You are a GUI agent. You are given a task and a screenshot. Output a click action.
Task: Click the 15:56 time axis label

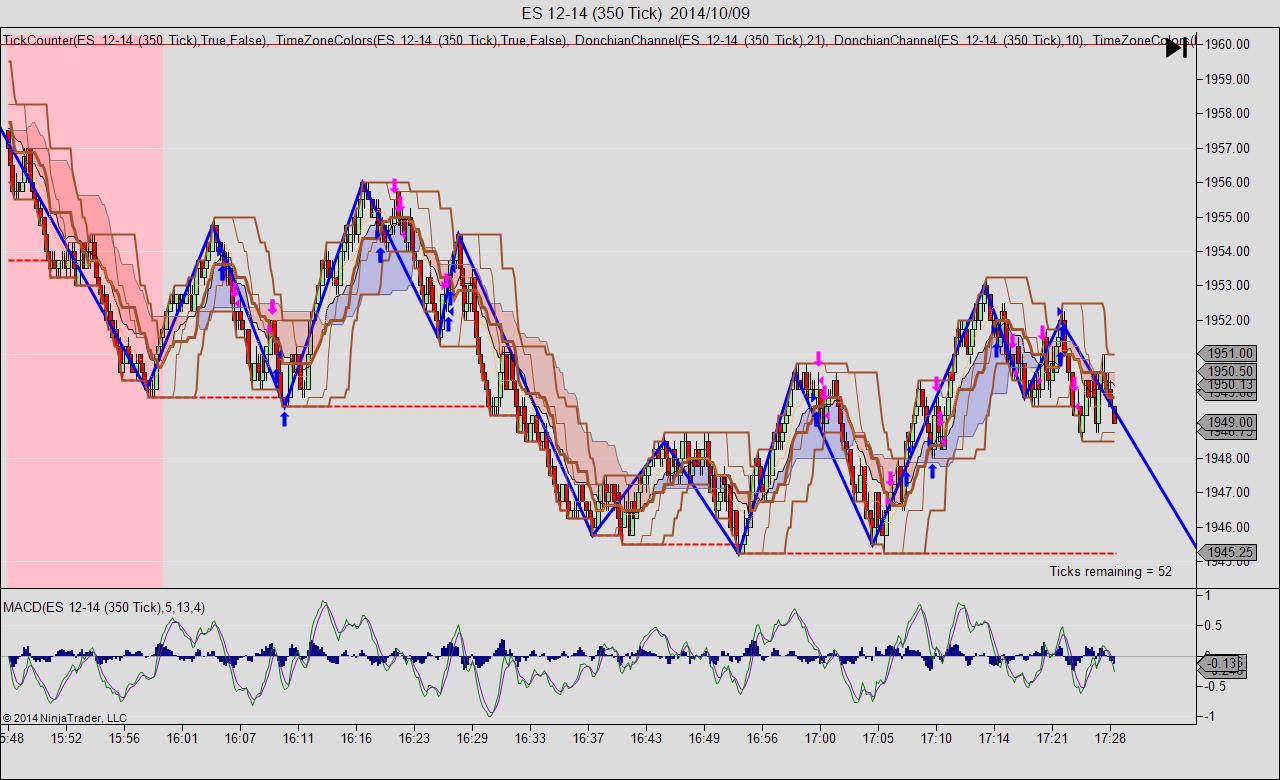125,738
